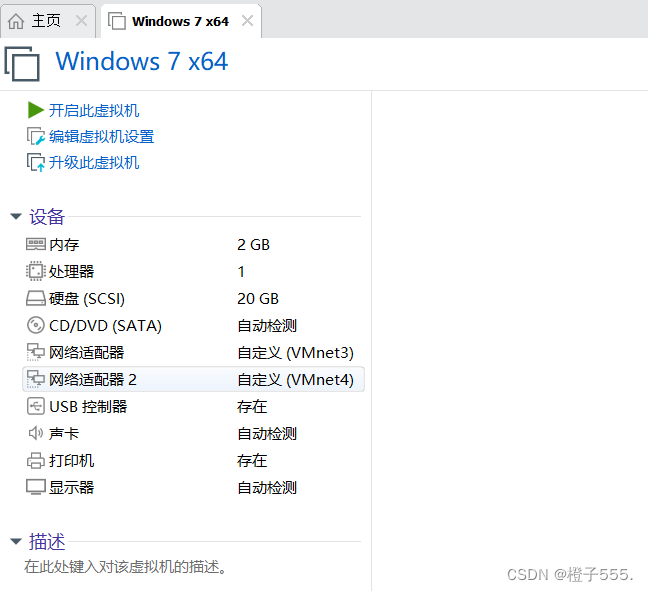
Task: Click the USB controller icon
Action: pos(36,406)
